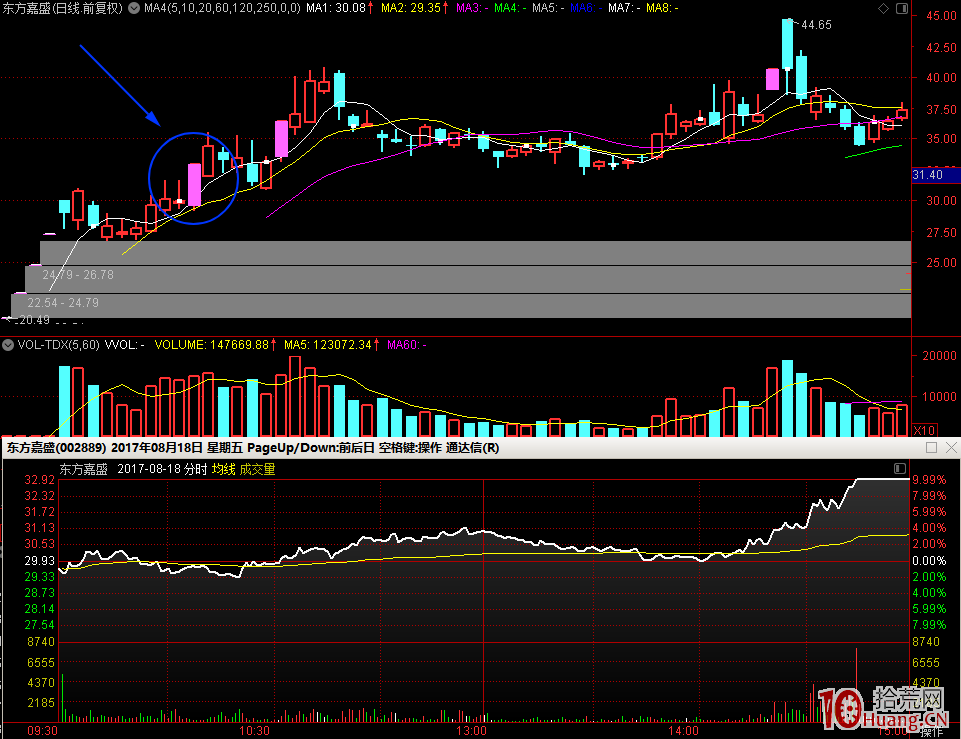This screenshot has height=739, width=961.
Task: Click the small box icon in intraday header
Action: point(897,468)
